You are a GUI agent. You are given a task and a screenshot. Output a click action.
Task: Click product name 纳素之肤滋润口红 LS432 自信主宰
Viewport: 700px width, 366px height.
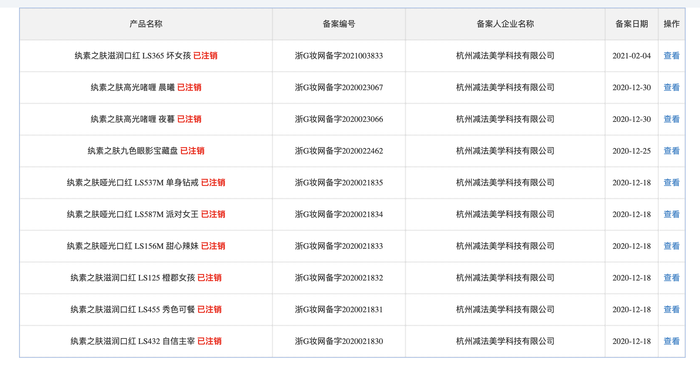point(133,341)
